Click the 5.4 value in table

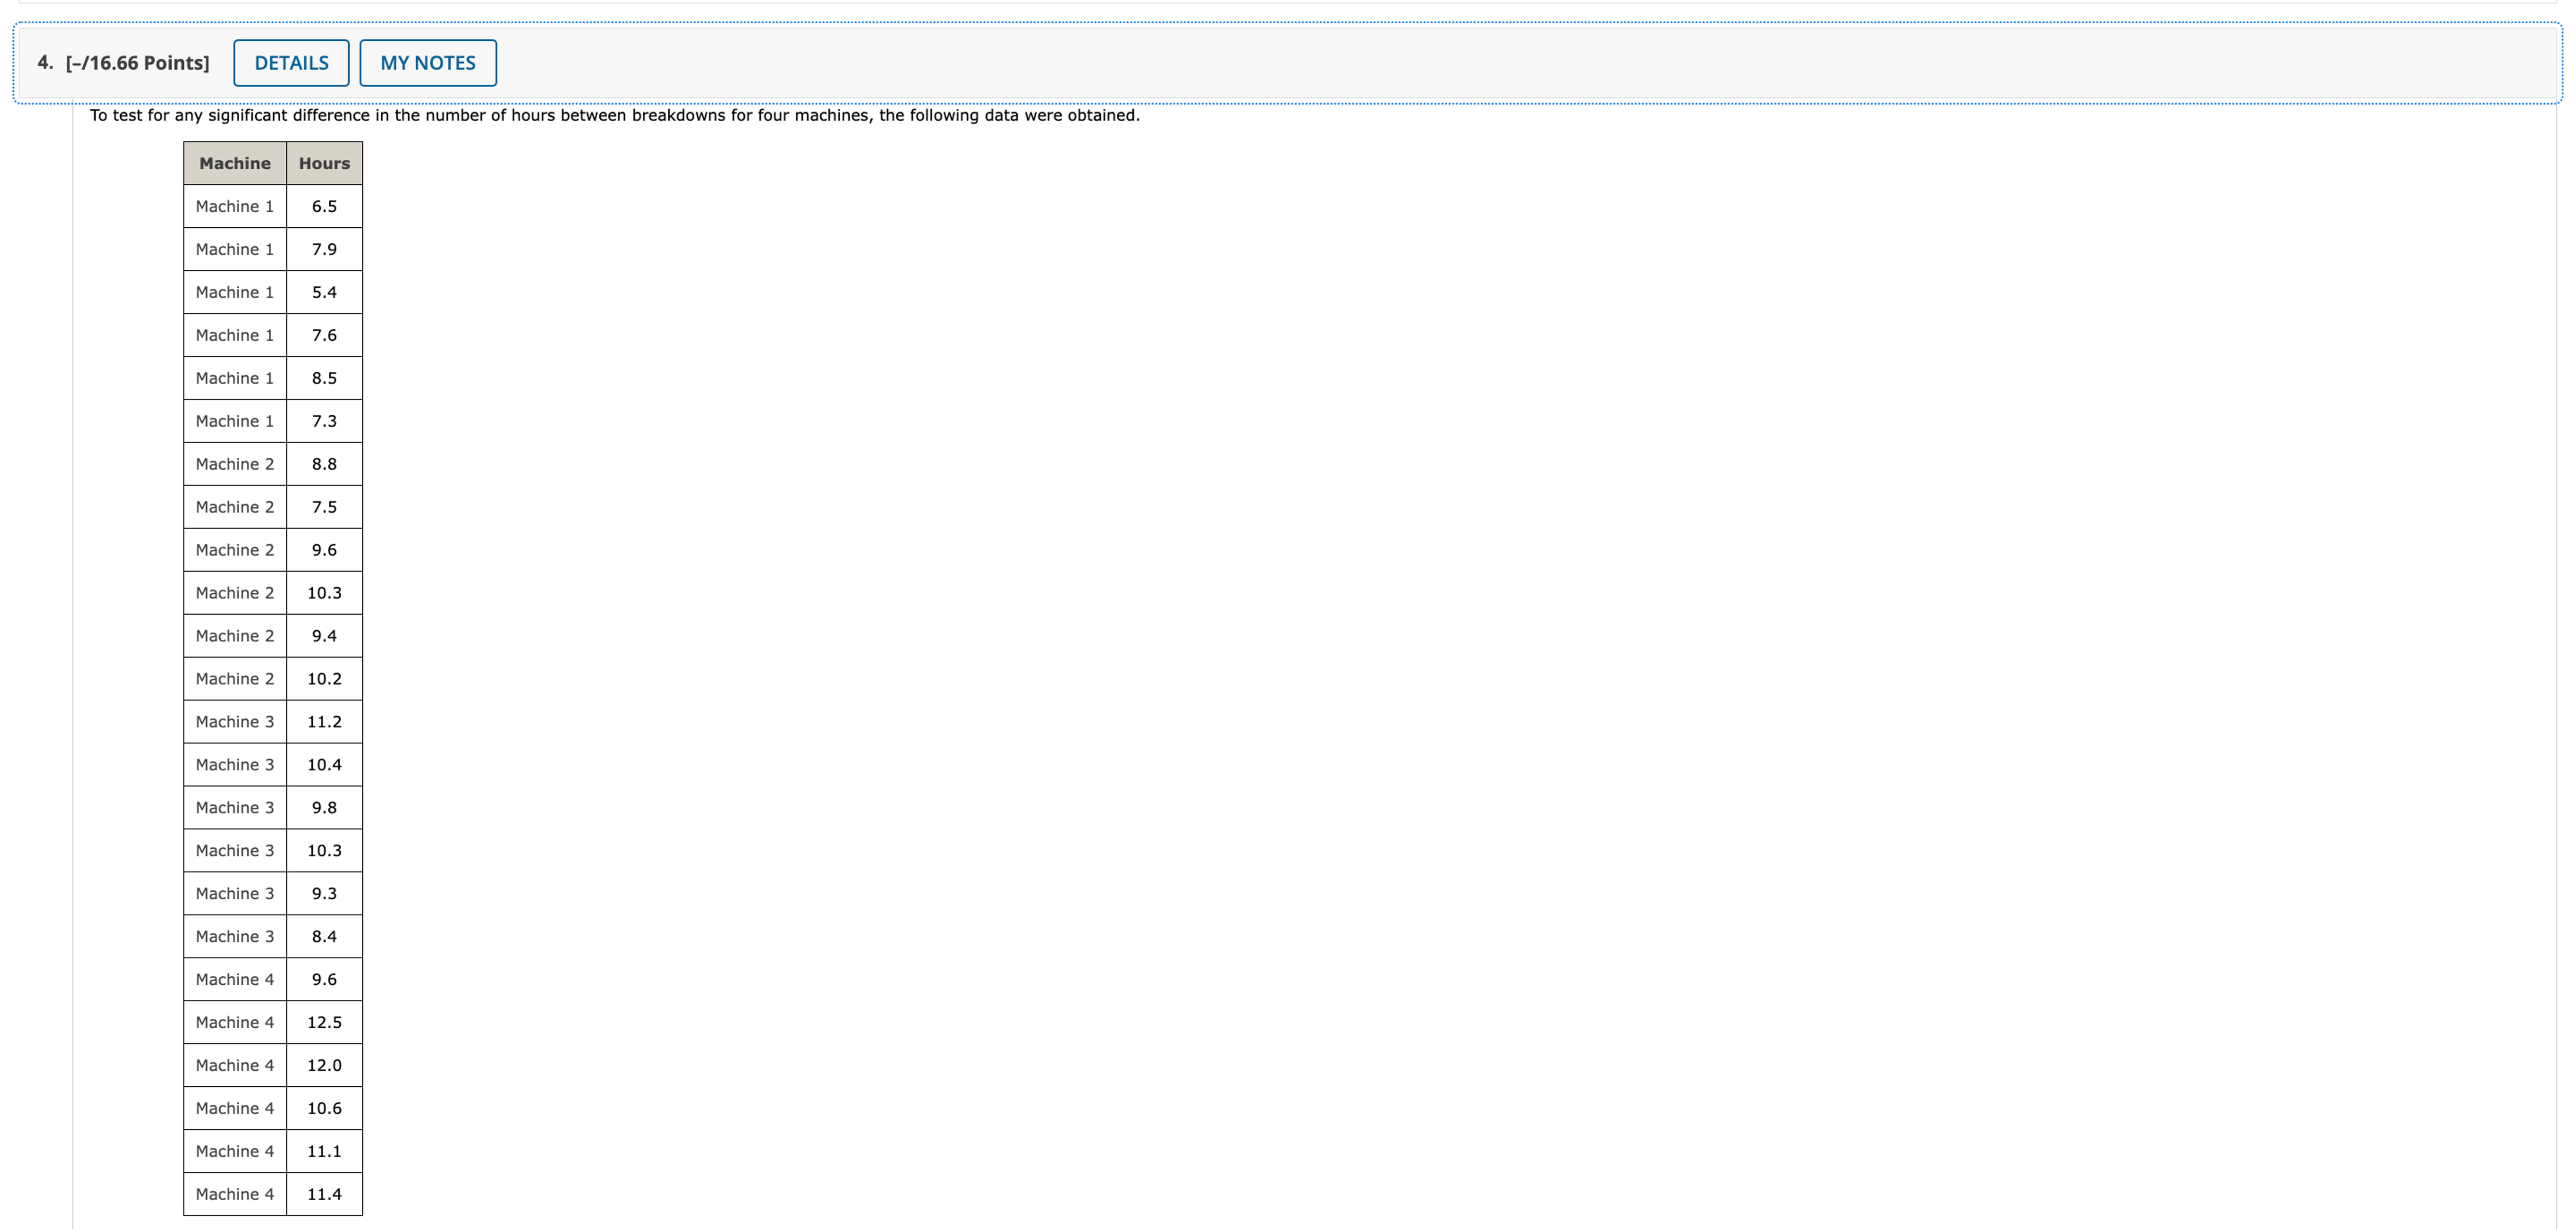point(324,292)
